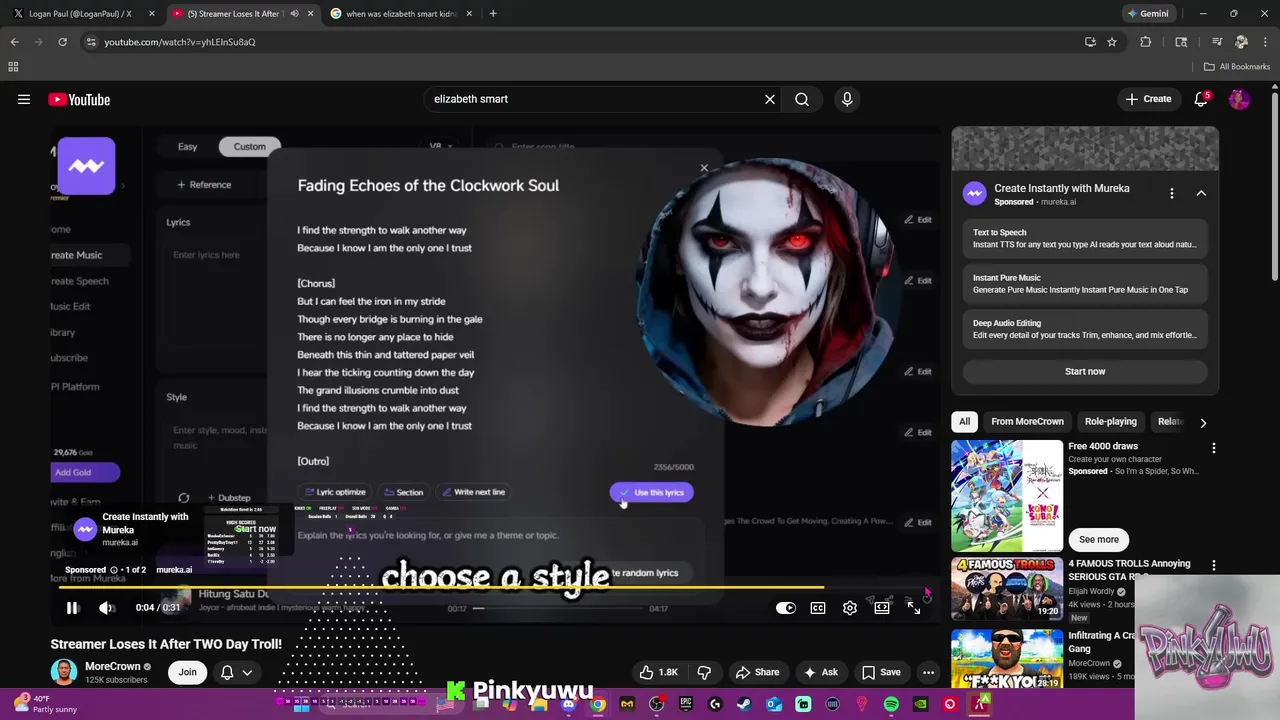Switch to the Logan Paul X tab

click(80, 14)
